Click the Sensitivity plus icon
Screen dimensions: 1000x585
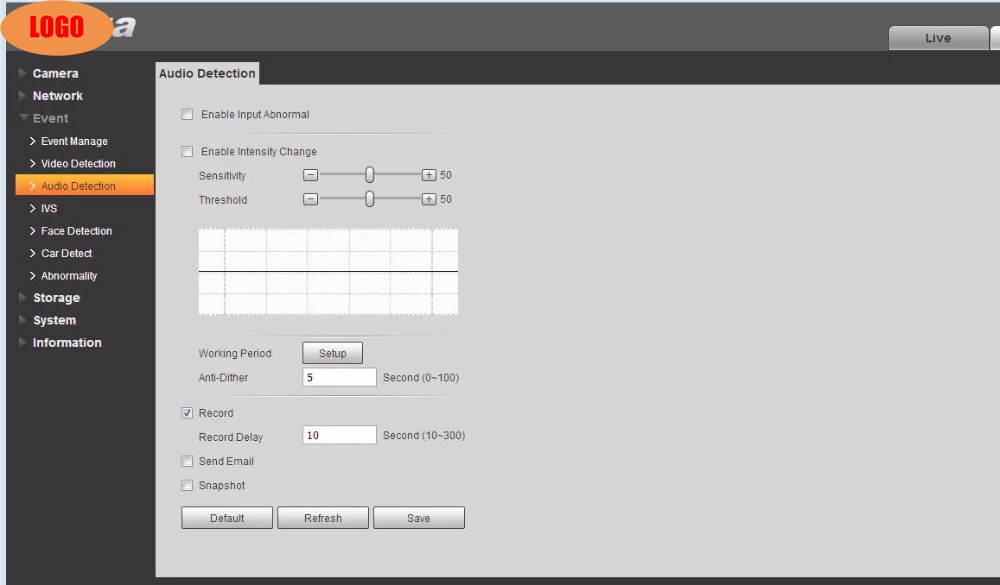tap(429, 175)
